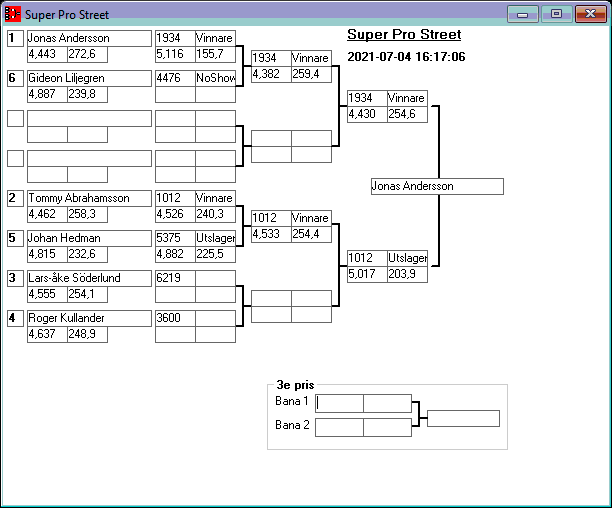Click the Lars-åke Söderlund name field
Screen dimensions: 612x508
(x=89, y=278)
